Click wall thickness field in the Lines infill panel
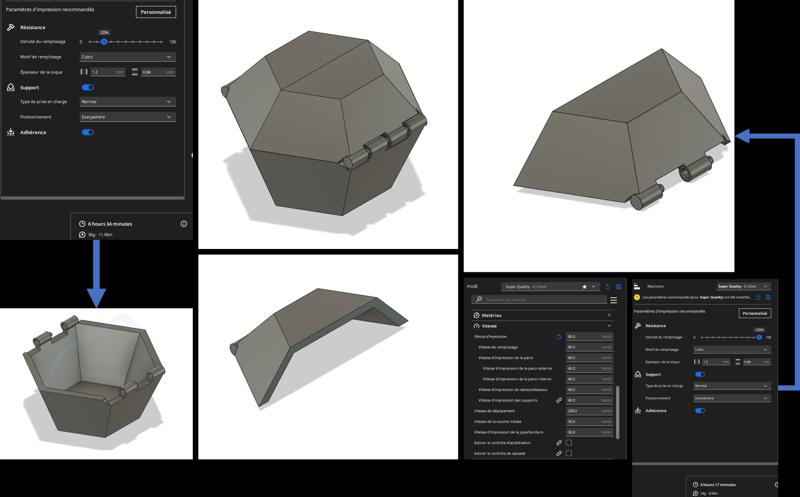Viewport: 800px width, 497px height. pyautogui.click(x=716, y=362)
